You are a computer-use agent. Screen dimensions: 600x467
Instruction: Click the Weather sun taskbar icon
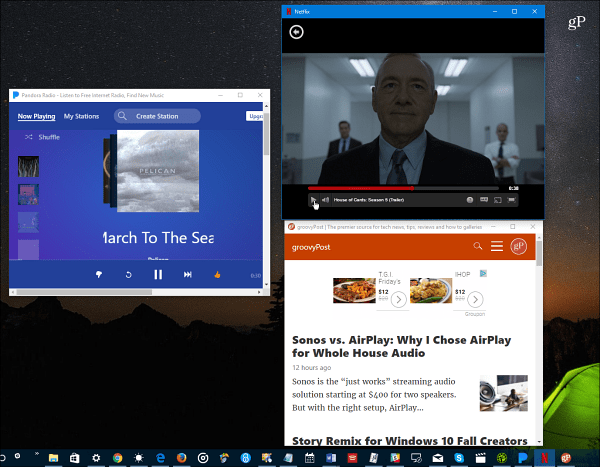click(x=139, y=457)
